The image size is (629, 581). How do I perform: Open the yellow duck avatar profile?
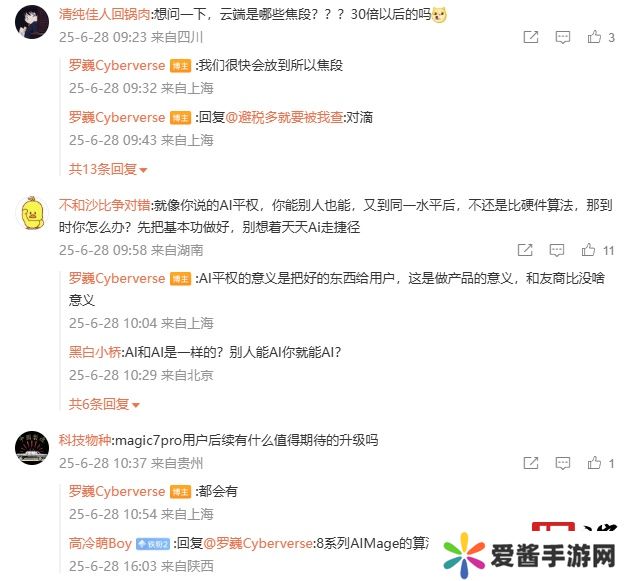point(32,213)
